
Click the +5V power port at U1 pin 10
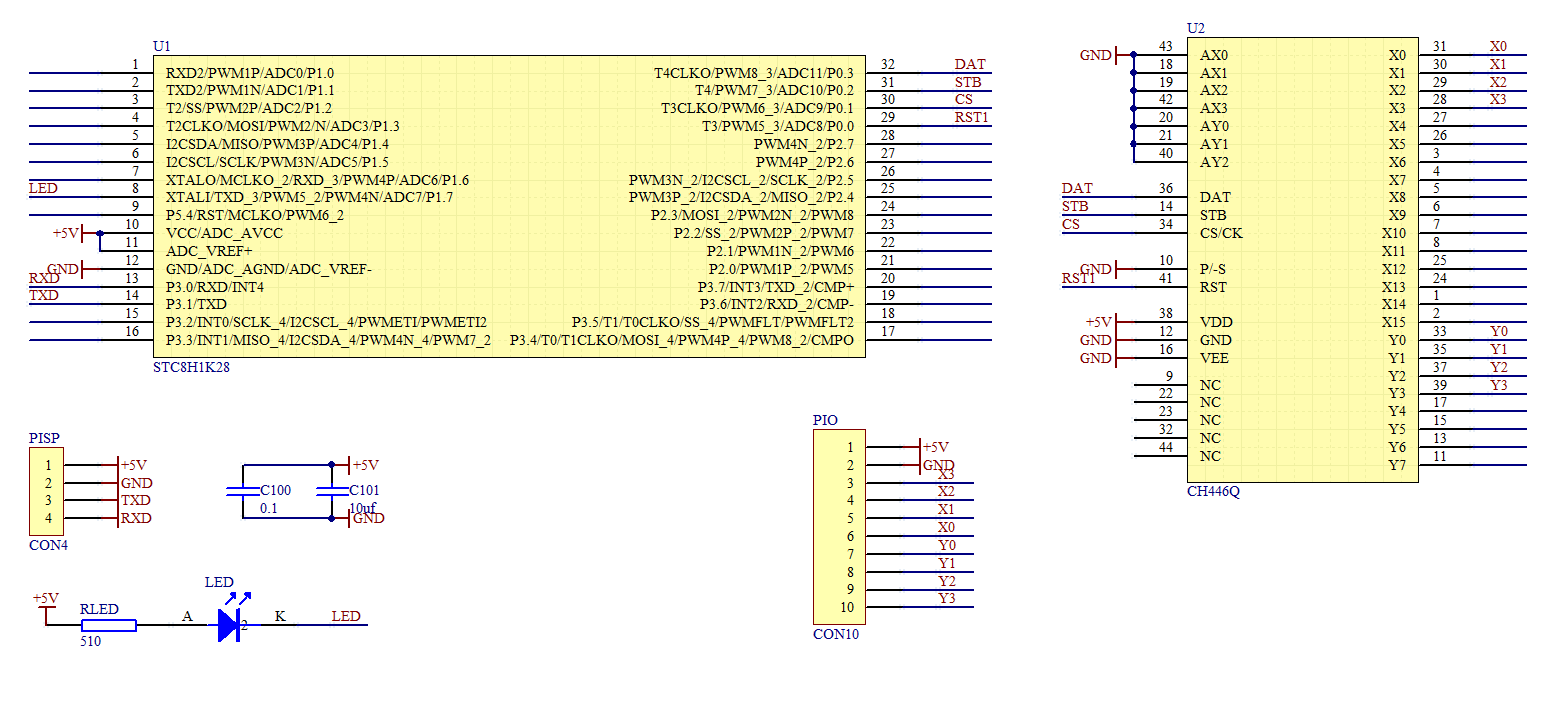70,233
